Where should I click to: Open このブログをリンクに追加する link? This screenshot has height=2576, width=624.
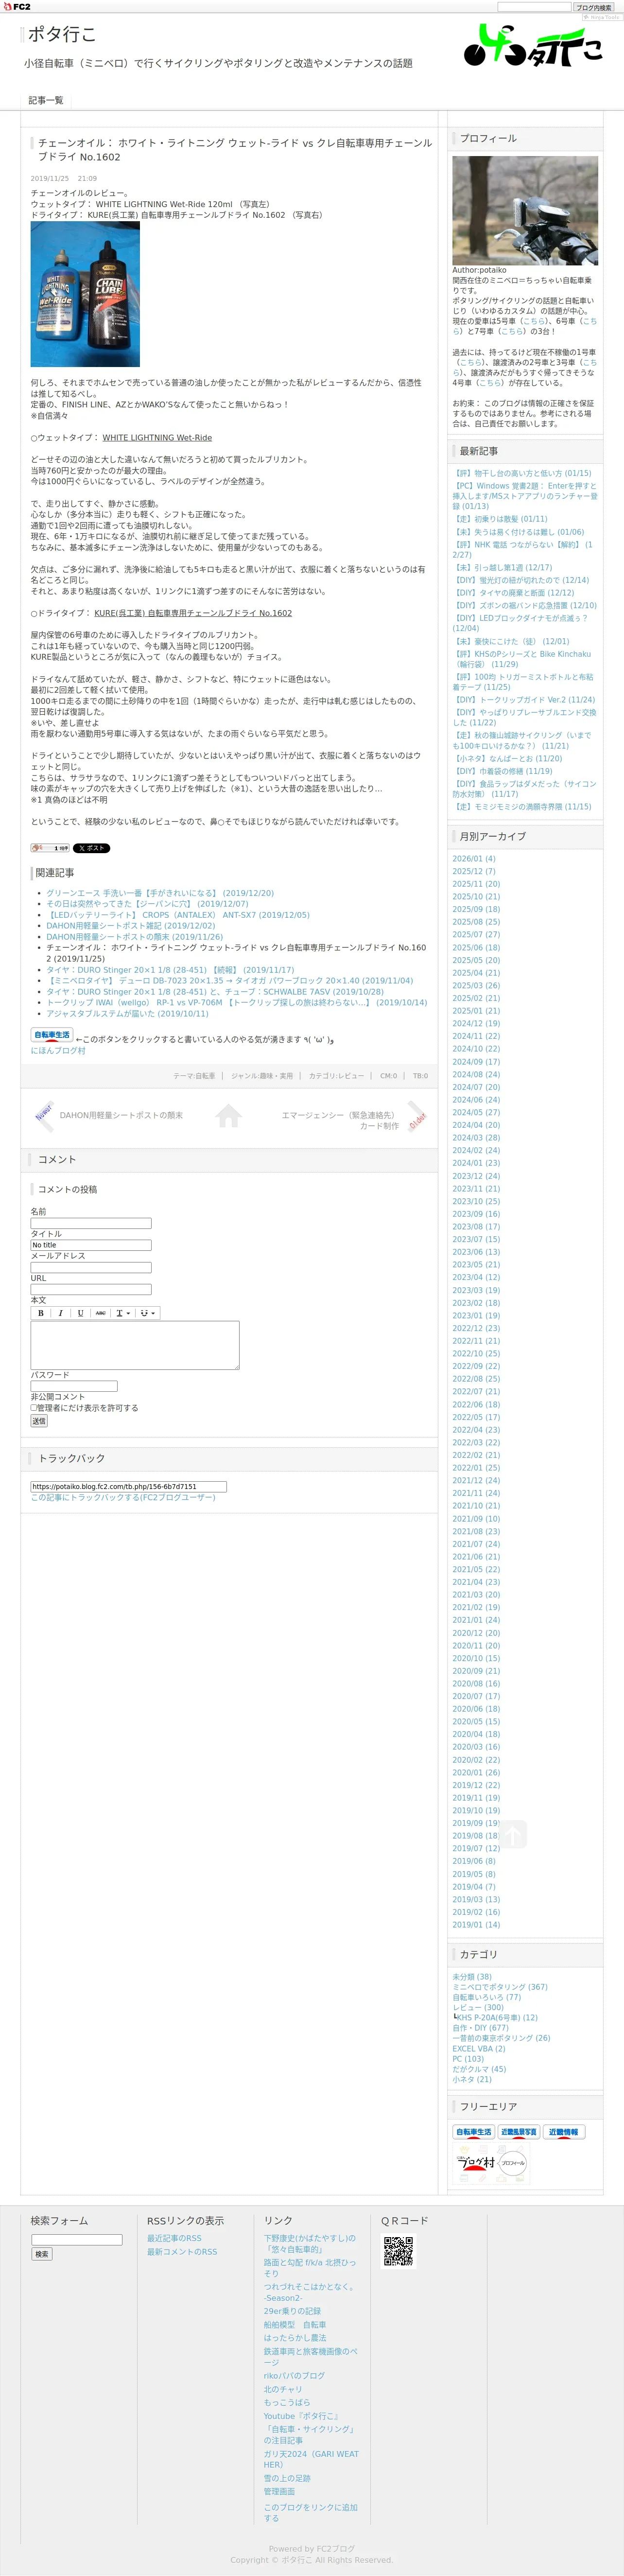310,2512
